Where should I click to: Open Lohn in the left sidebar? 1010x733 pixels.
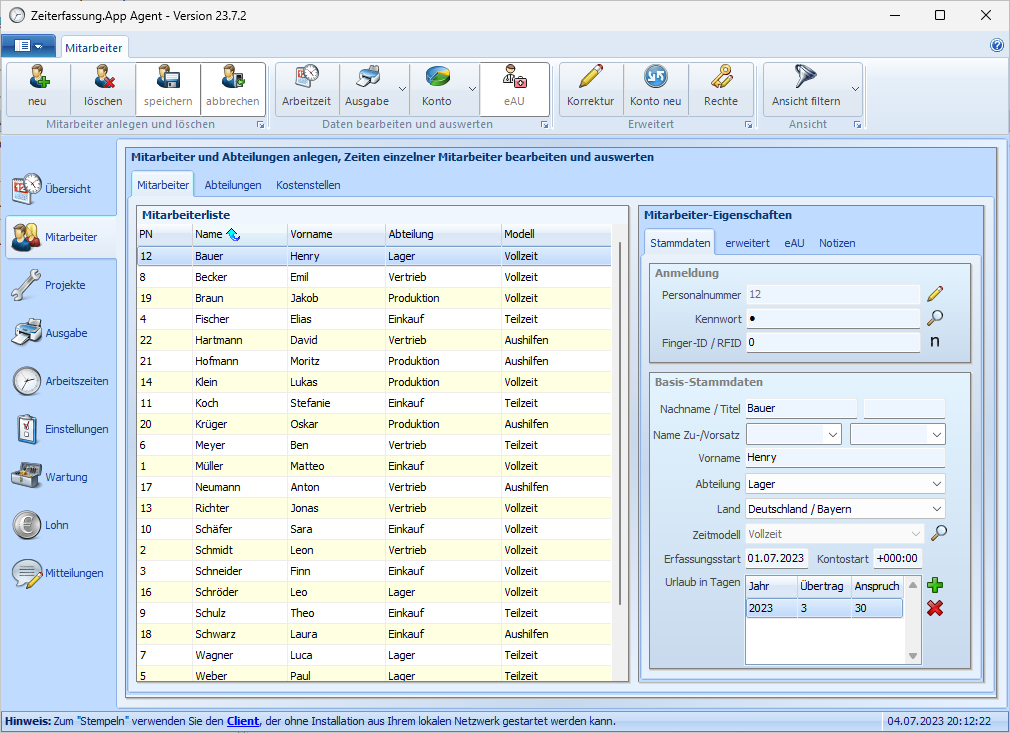pyautogui.click(x=57, y=525)
